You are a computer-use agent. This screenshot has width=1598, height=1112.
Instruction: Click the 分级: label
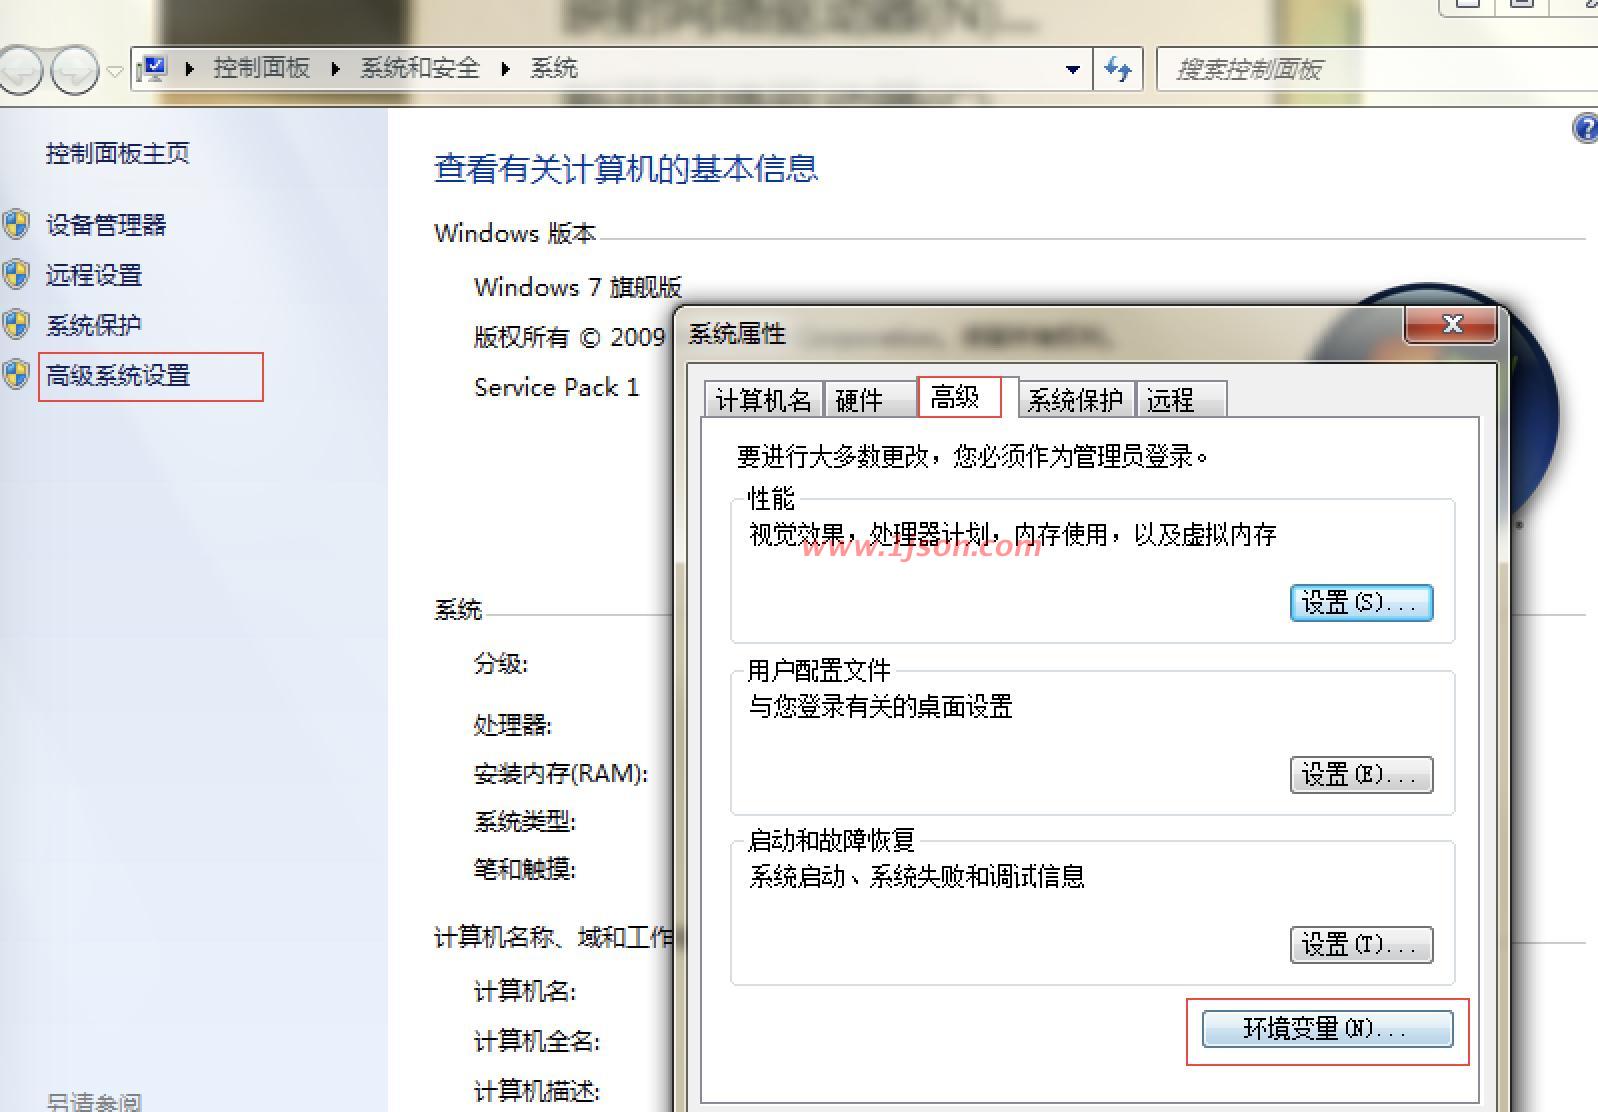click(x=501, y=663)
